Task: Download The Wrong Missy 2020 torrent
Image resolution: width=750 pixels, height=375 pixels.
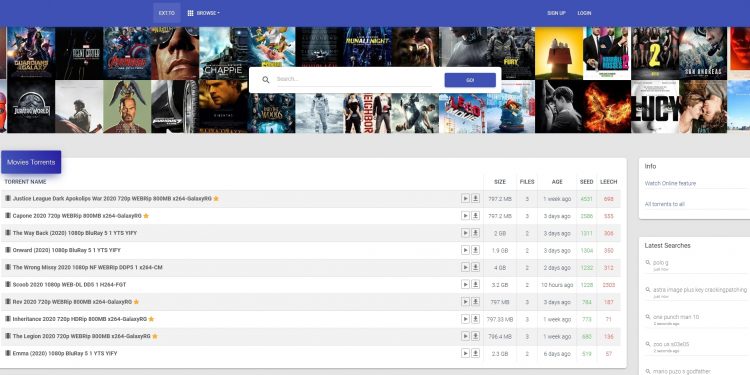Action: [x=475, y=267]
